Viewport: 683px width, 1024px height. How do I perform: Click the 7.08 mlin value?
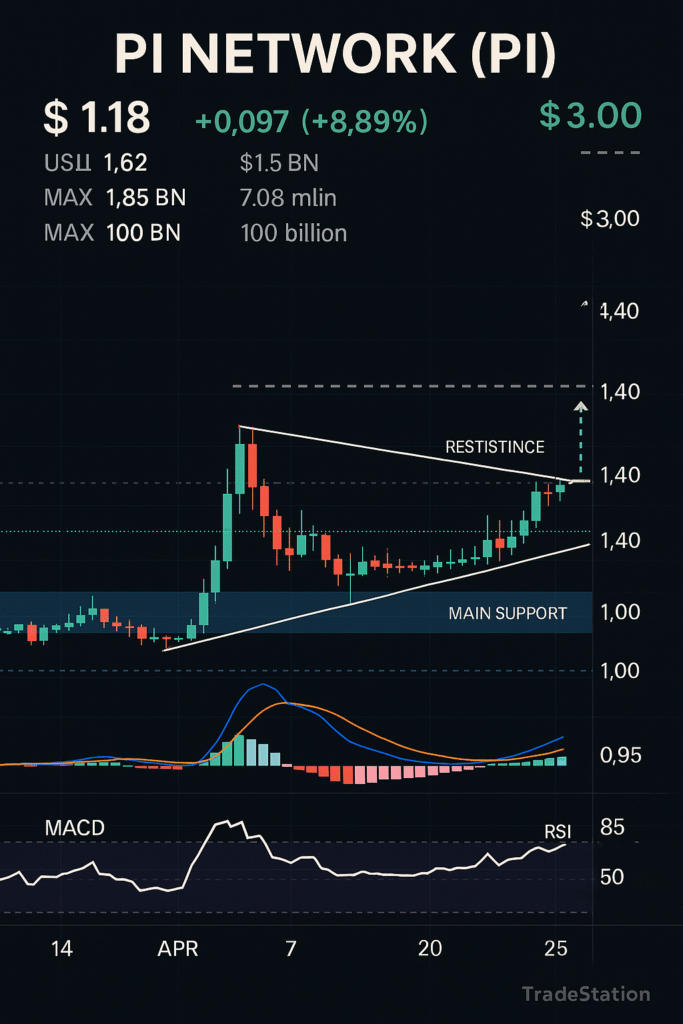[288, 198]
